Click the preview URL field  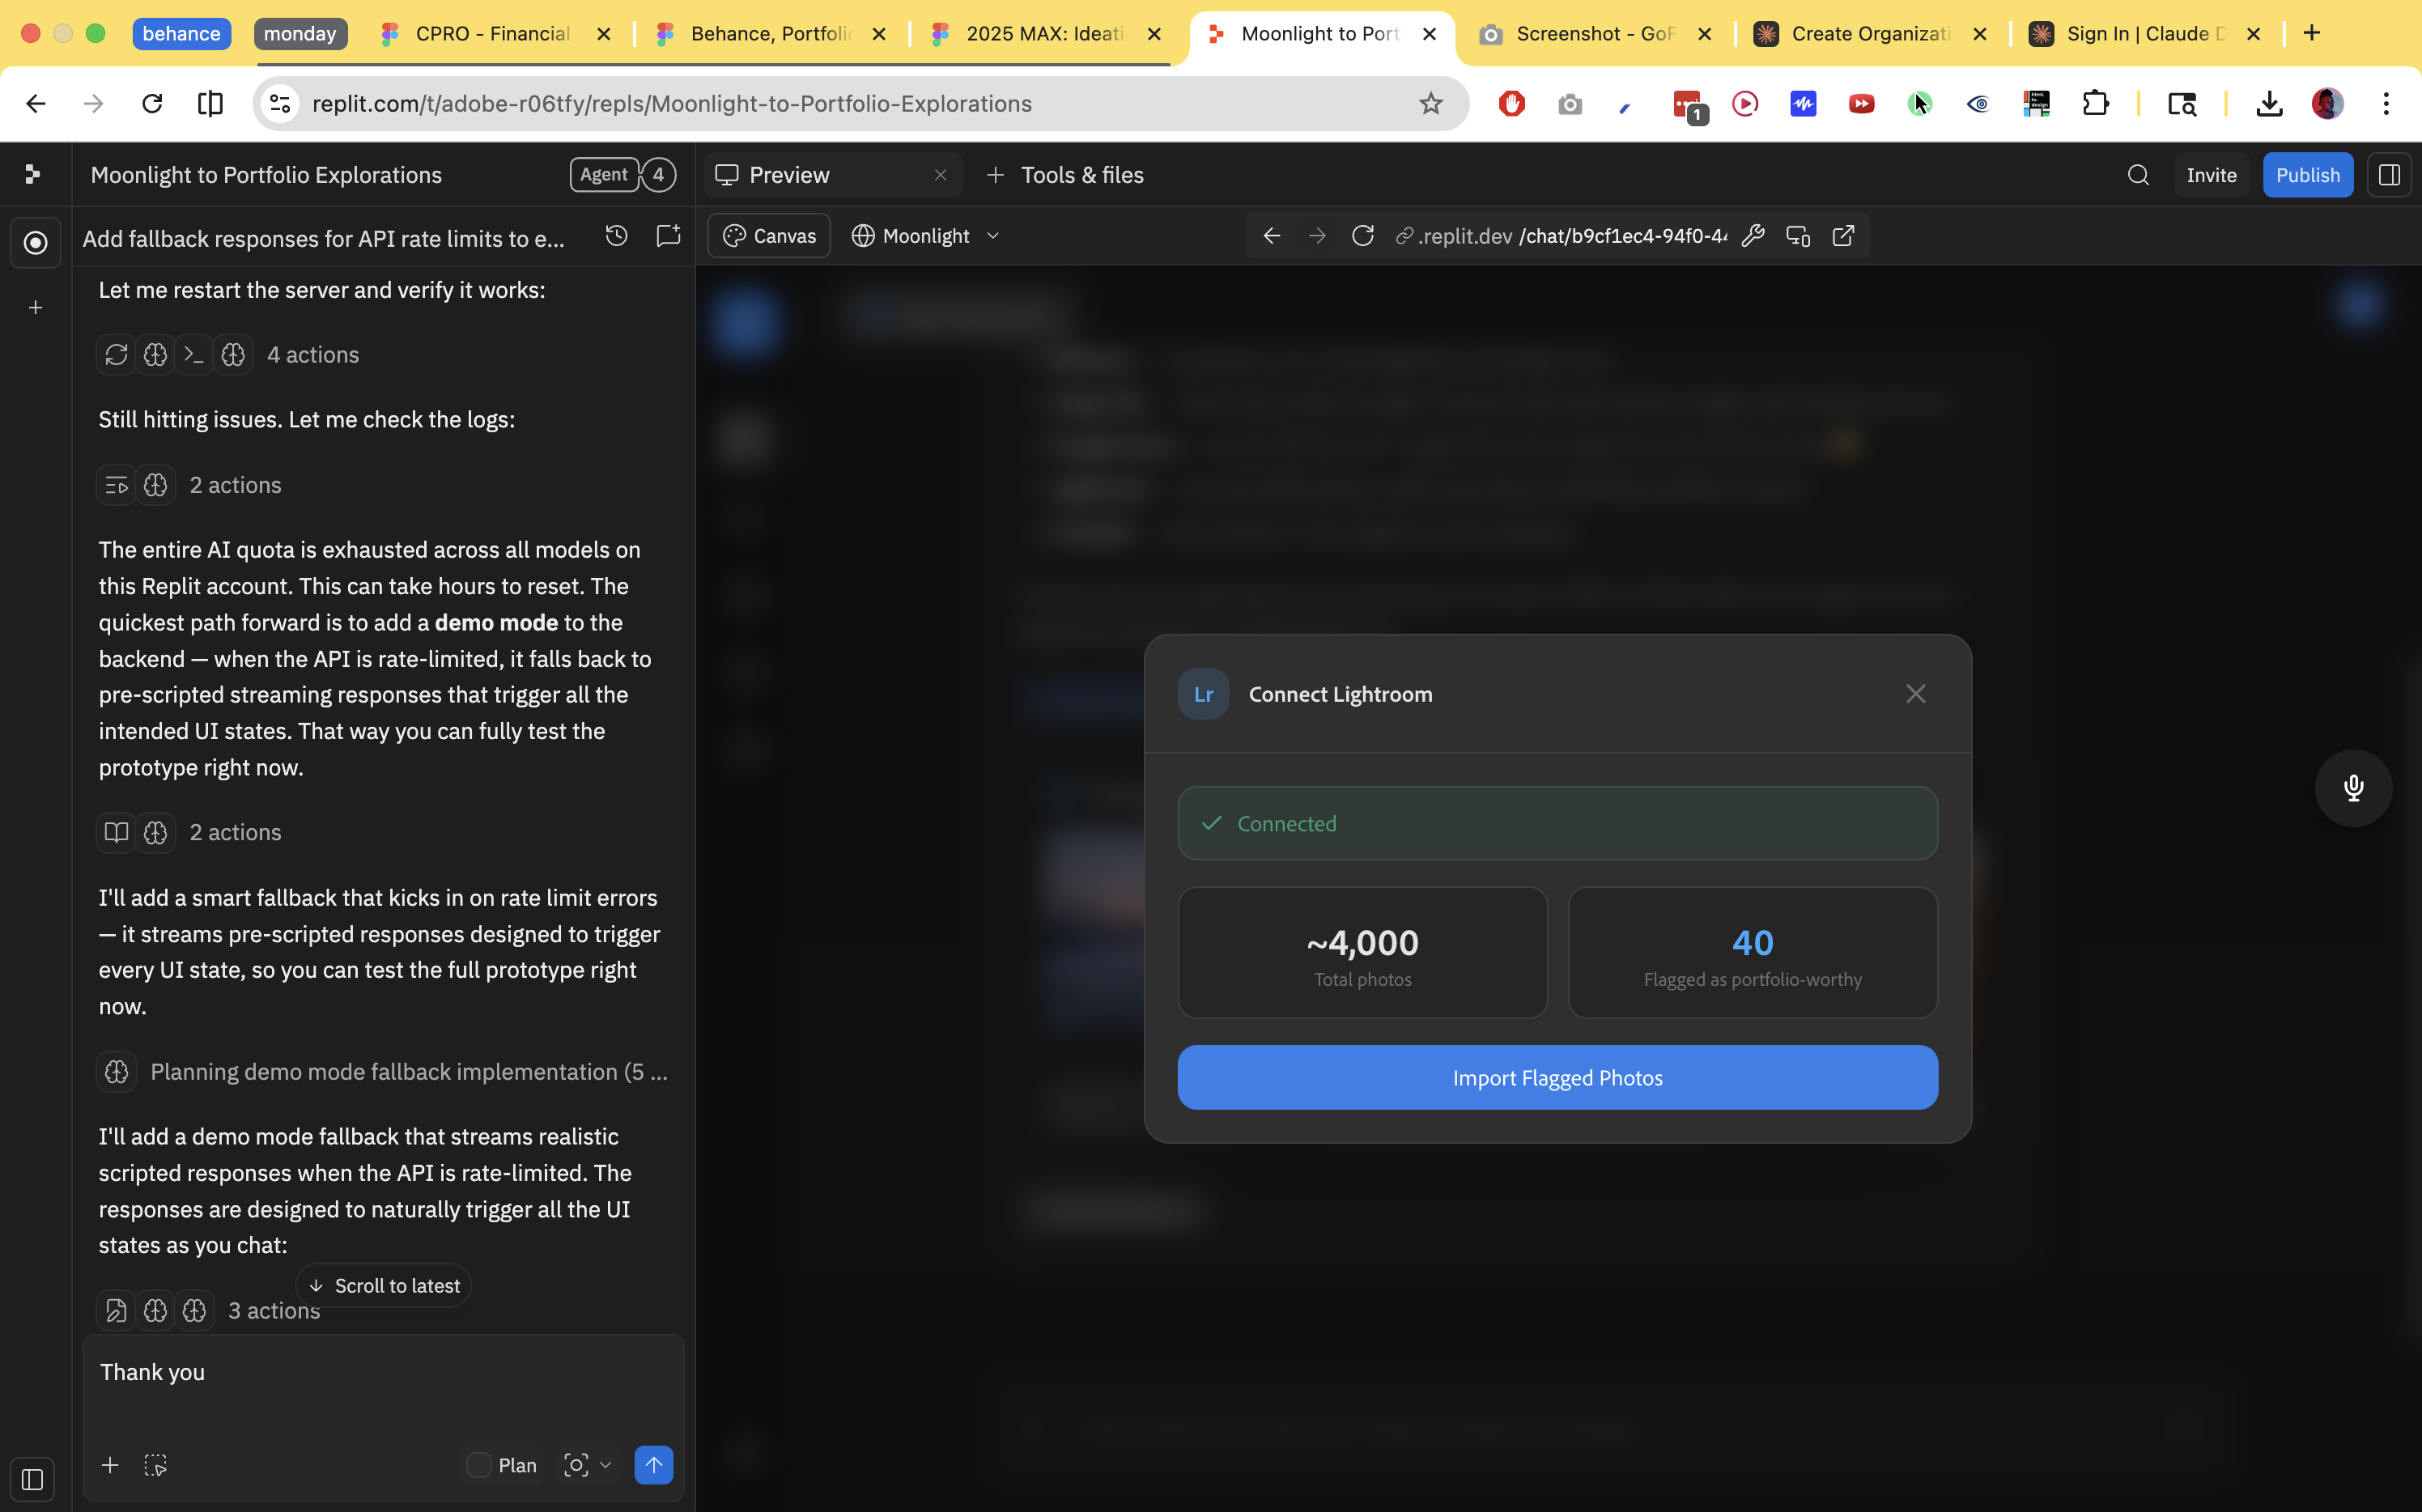click(x=1561, y=236)
